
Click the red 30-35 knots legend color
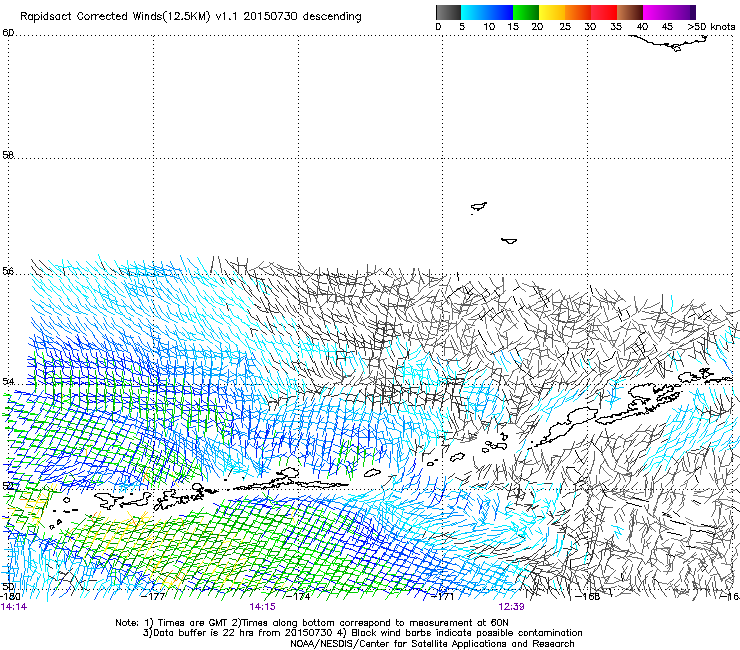[604, 12]
